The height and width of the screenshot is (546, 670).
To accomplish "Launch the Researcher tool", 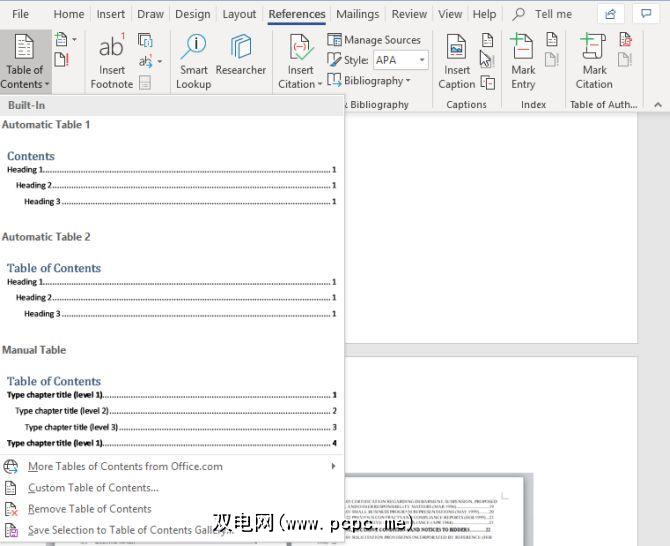I will (x=240, y=58).
